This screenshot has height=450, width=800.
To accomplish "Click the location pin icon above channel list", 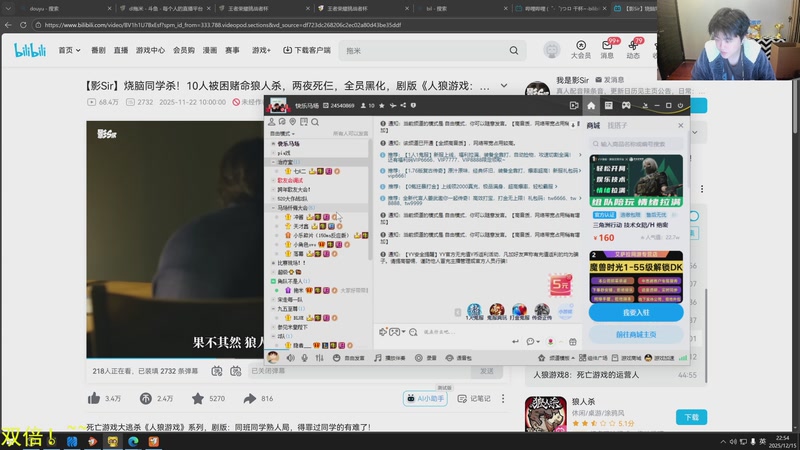I will (293, 122).
